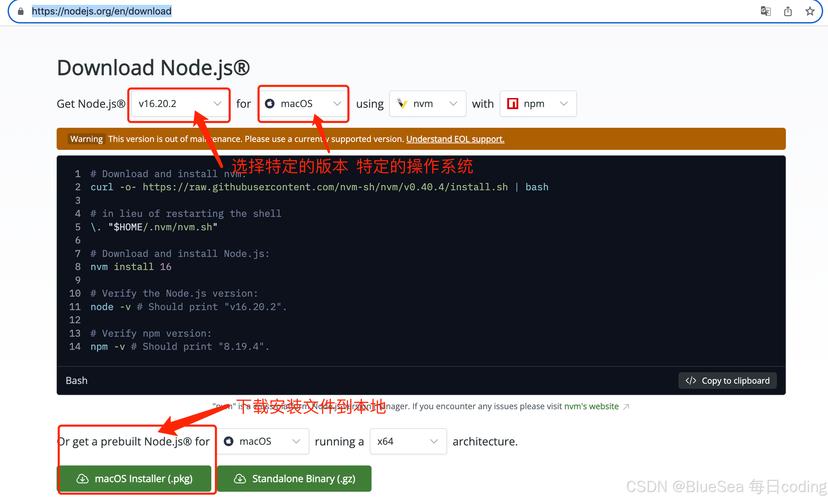Image resolution: width=828 pixels, height=500 pixels.
Task: Click the '# in lieu of restarting the shell' comment
Action: (185, 214)
